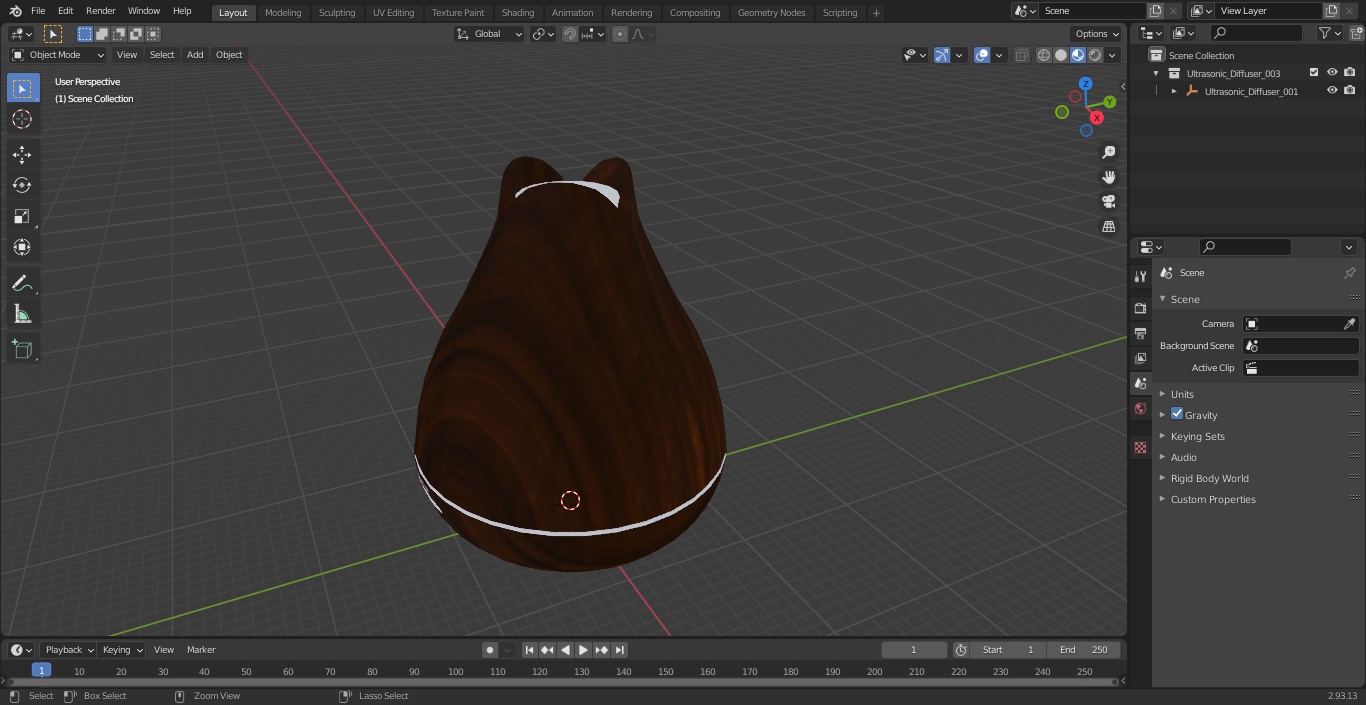Toggle camera view icon in viewport
The height and width of the screenshot is (705, 1366).
click(1108, 202)
